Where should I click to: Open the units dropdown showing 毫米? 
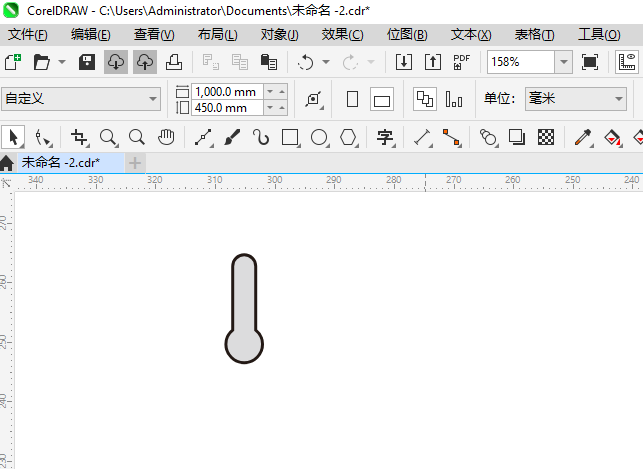[x=576, y=99]
